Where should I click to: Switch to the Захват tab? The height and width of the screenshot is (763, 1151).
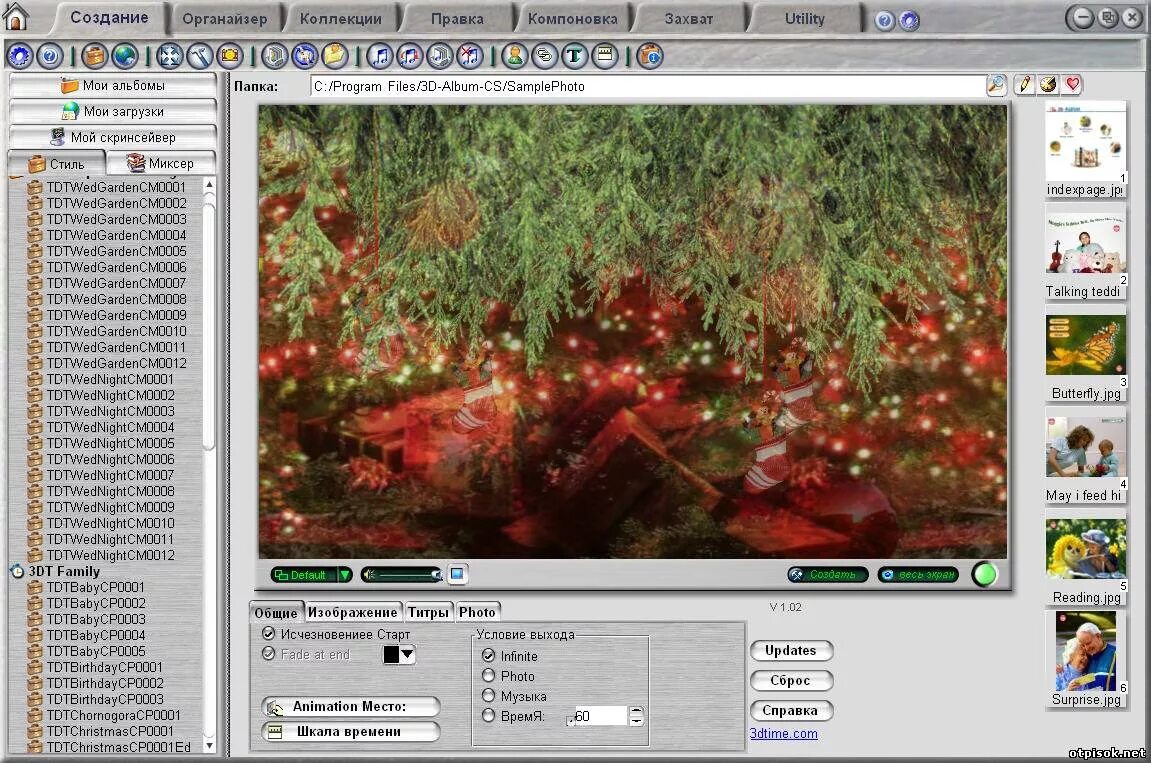click(689, 19)
